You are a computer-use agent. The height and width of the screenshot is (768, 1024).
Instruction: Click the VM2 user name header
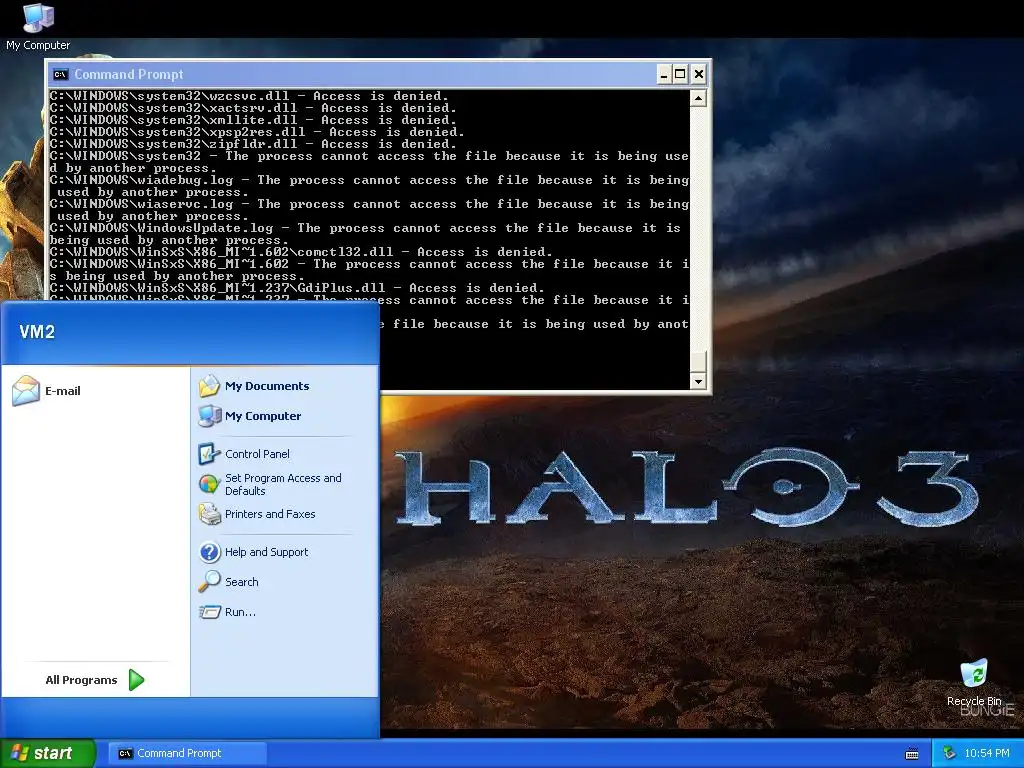[x=37, y=332]
